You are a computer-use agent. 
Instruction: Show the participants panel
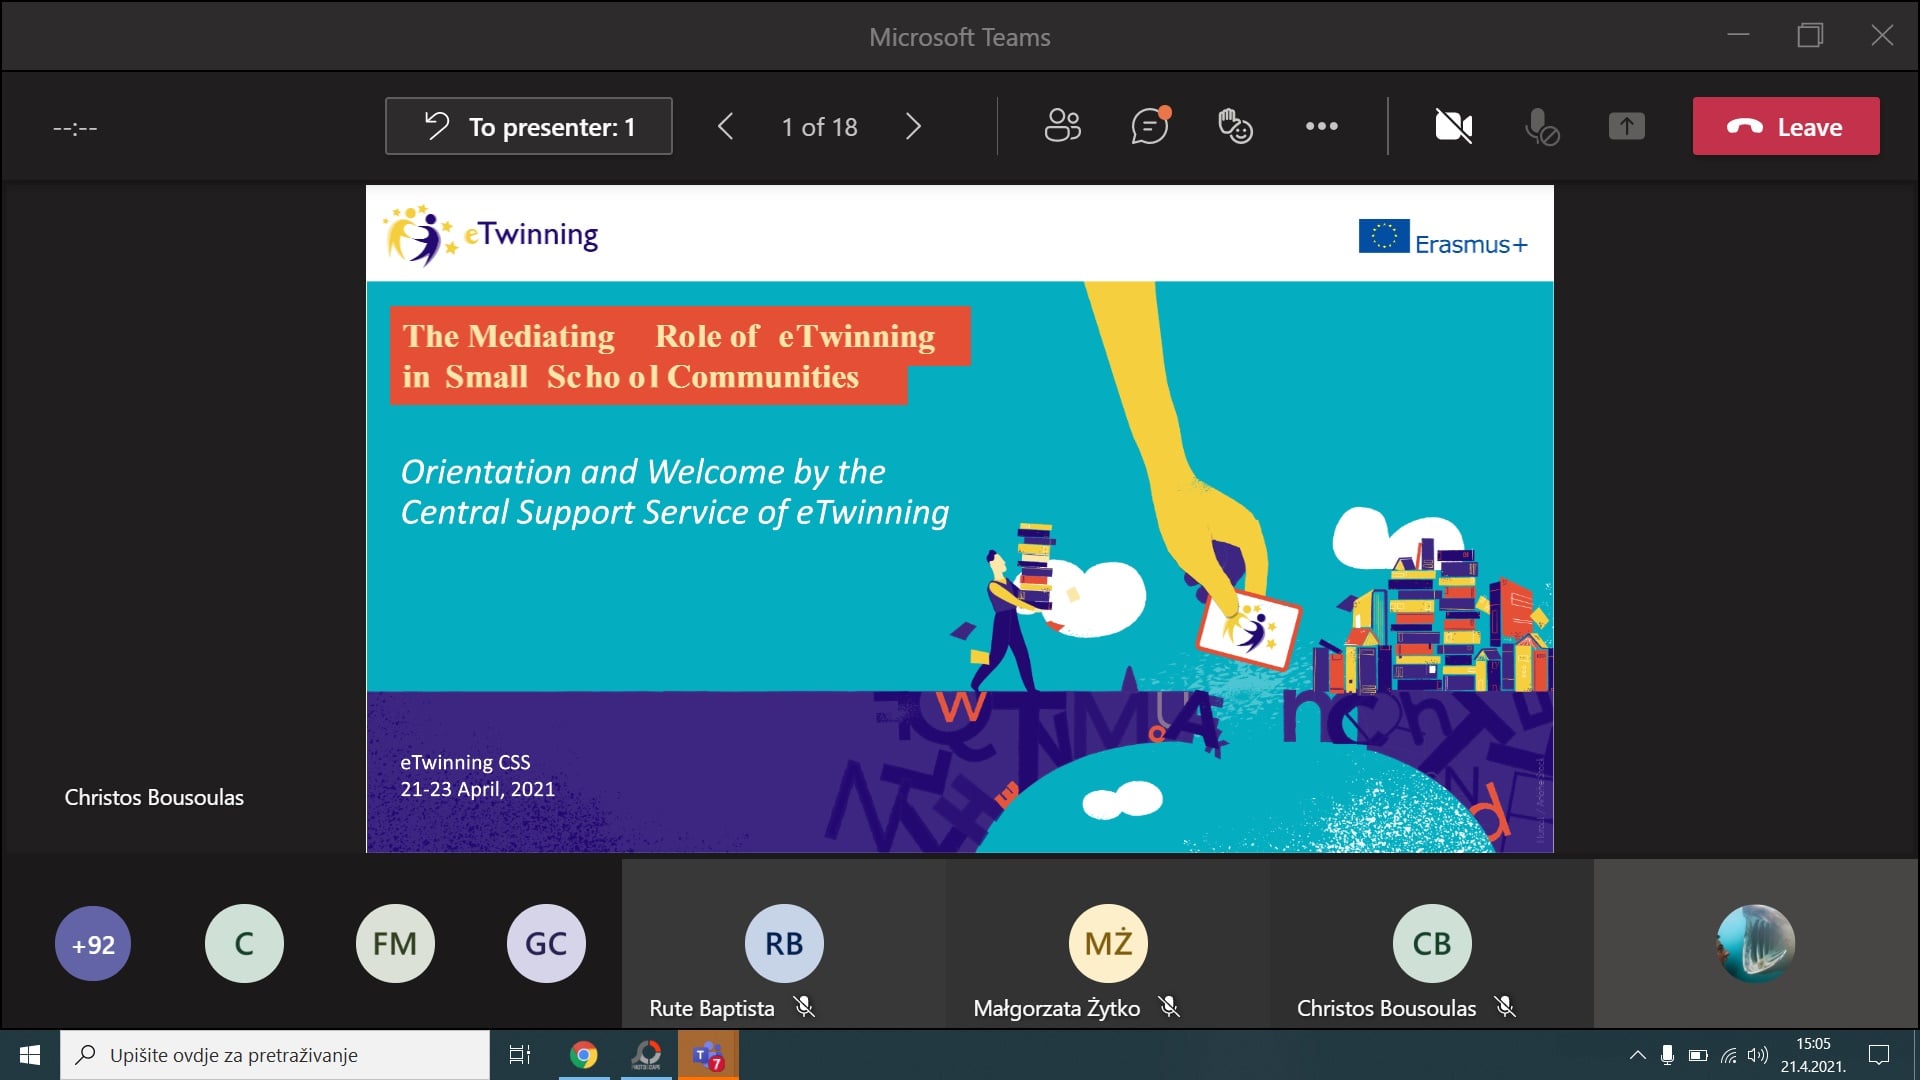click(1062, 126)
